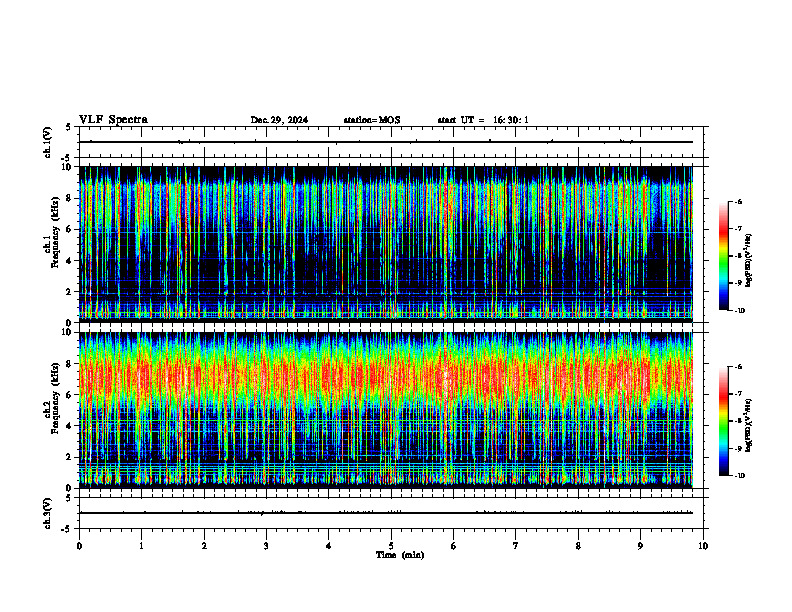This screenshot has width=792, height=612.
Task: Click time axis tick label "0"
Action: 79,546
